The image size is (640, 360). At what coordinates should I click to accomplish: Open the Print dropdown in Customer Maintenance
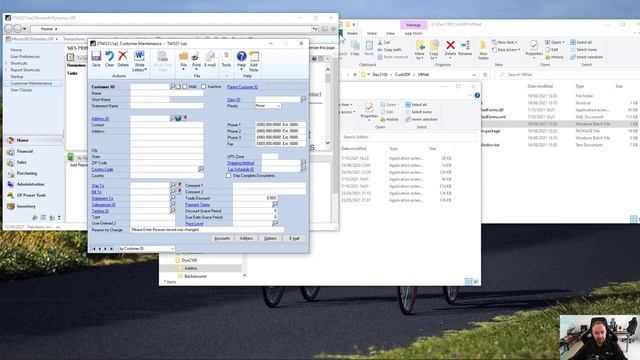(x=196, y=61)
